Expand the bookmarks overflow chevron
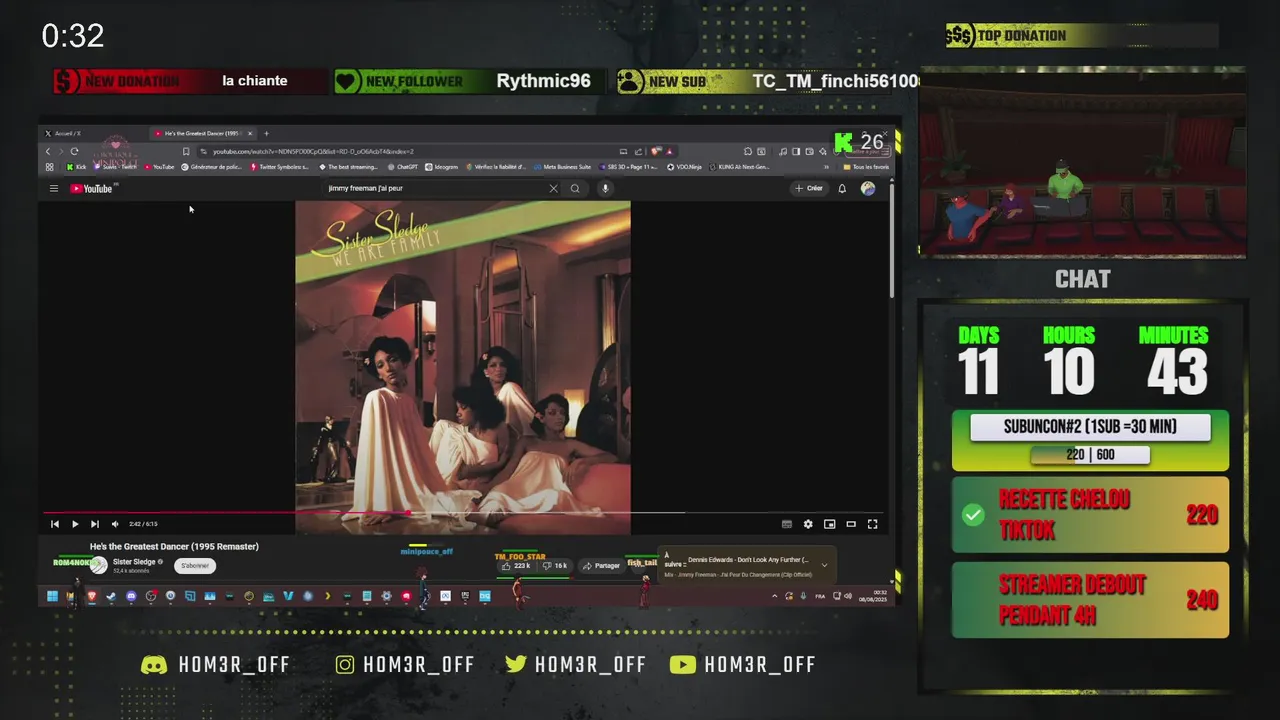Screen dimensions: 1280x720 coord(826,167)
